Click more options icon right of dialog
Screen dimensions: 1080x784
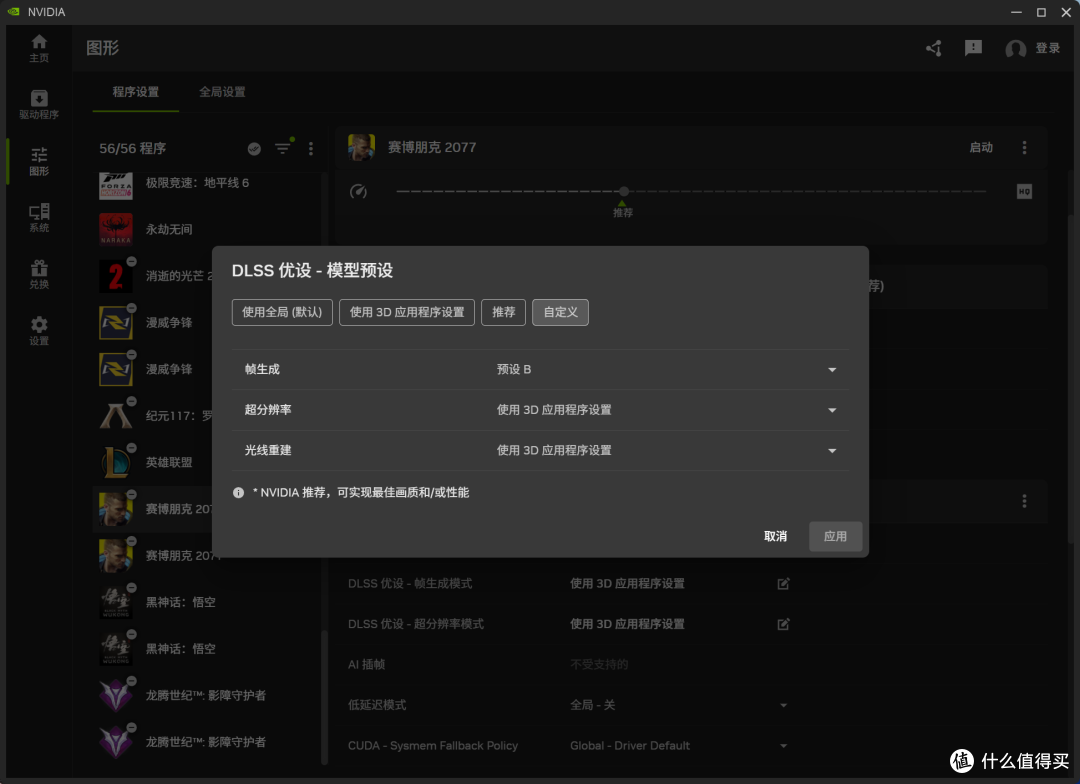tap(1024, 502)
